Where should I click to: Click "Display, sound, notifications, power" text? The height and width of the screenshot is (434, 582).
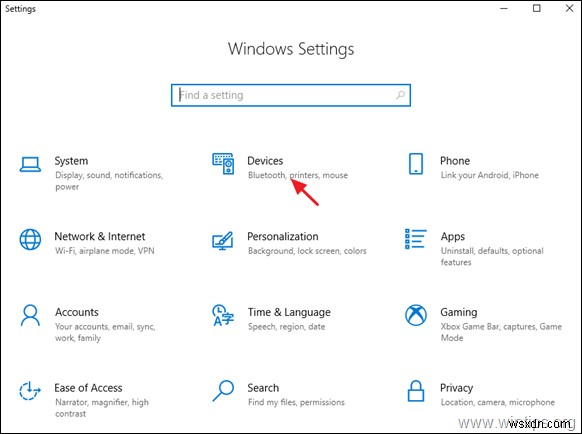(109, 181)
